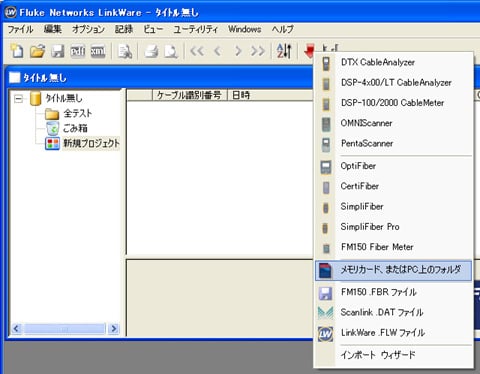Choose メモリカード、またはPC上のフォルダ entry
This screenshot has height=374, width=480.
click(394, 270)
